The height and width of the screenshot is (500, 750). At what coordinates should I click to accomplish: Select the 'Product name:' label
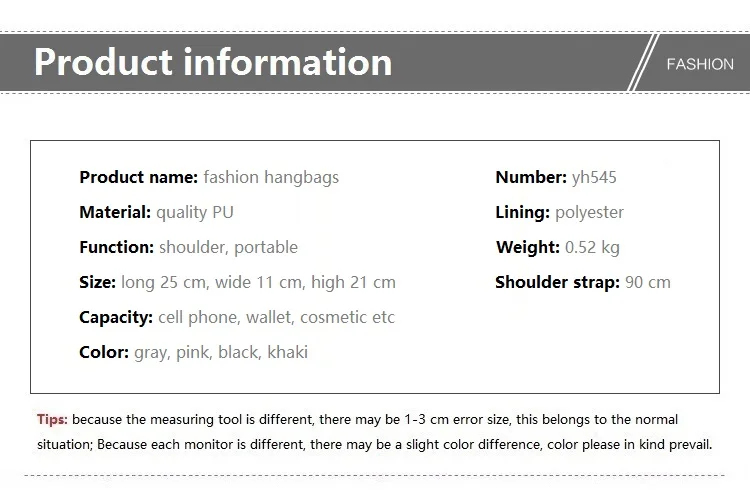pyautogui.click(x=139, y=178)
